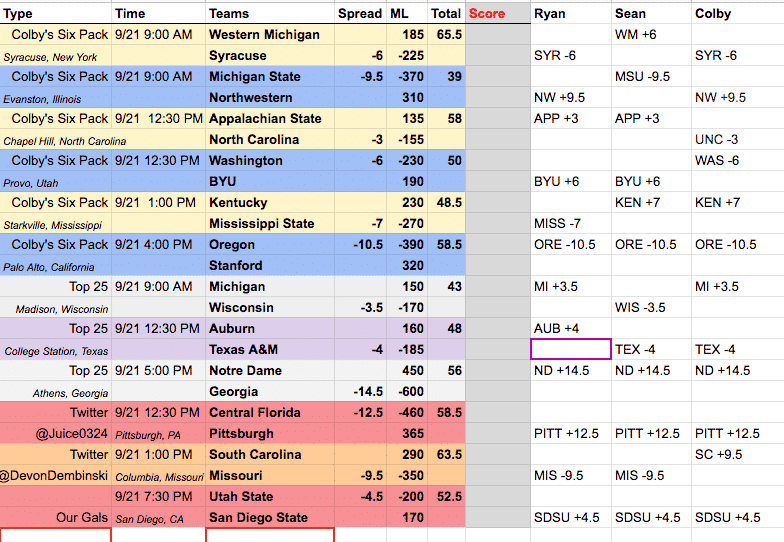Select Ryan's AUB +4 pick
The height and width of the screenshot is (542, 784).
click(570, 328)
